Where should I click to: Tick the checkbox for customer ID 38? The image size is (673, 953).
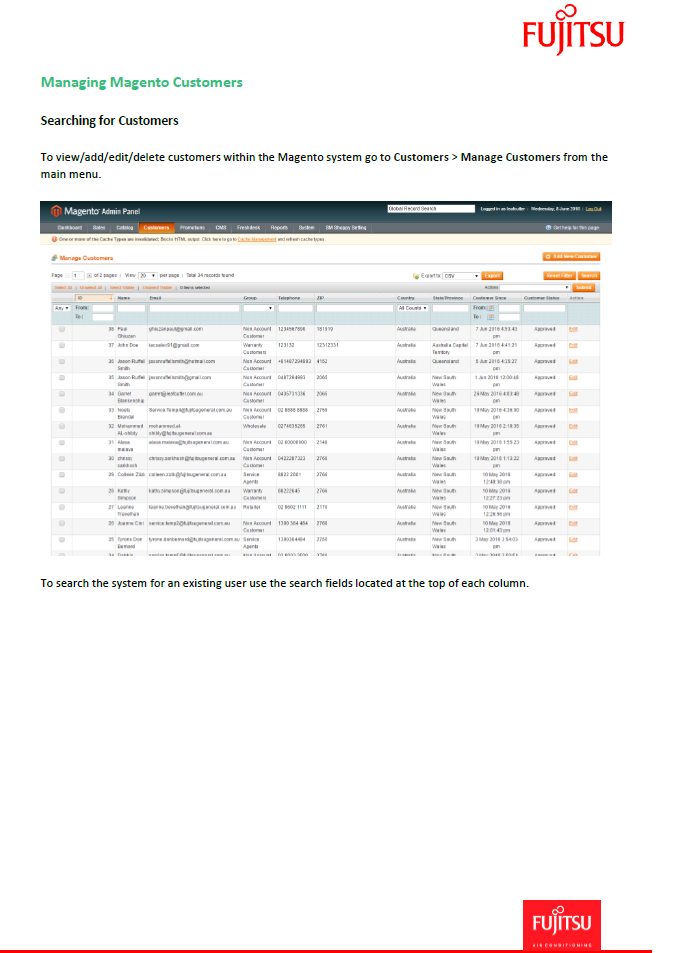[x=62, y=329]
